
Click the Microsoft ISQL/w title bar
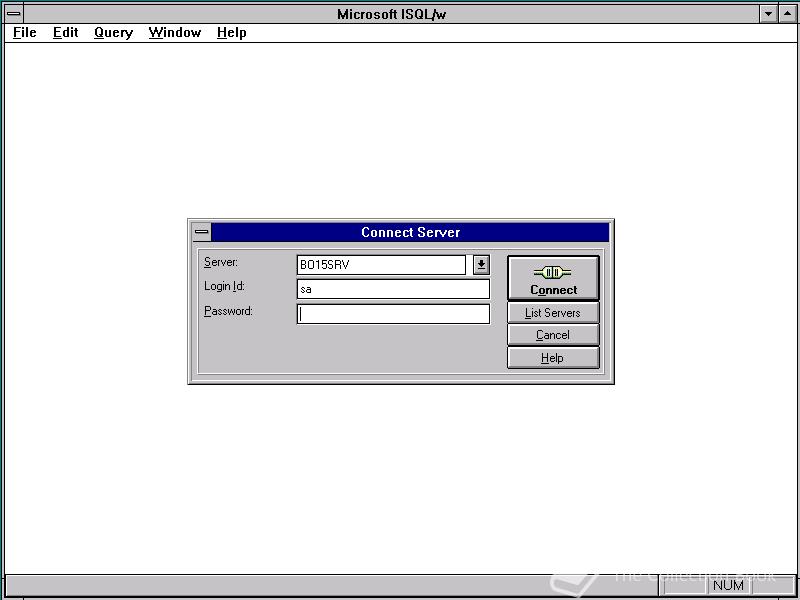pyautogui.click(x=391, y=14)
